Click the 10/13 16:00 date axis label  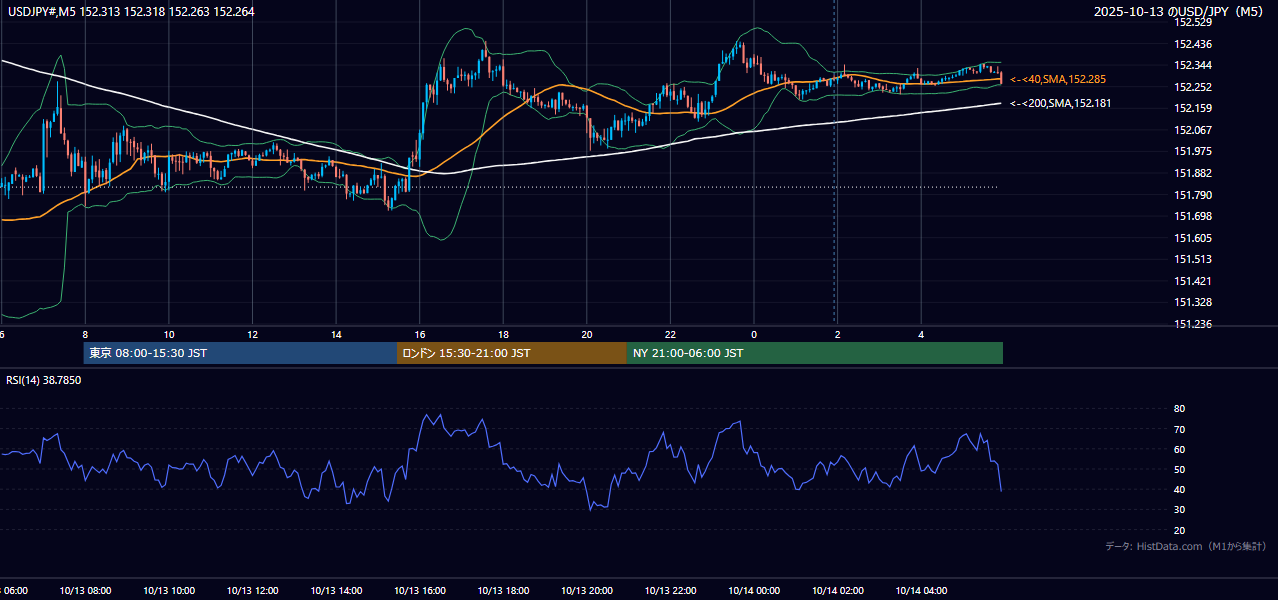click(420, 591)
